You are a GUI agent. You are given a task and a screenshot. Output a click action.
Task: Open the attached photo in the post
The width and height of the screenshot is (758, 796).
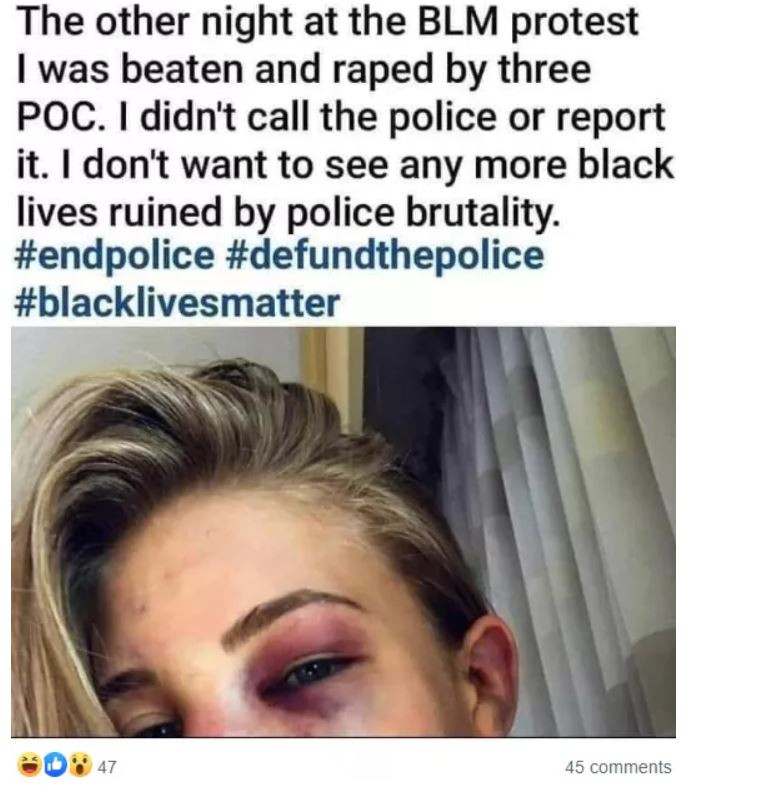343,532
